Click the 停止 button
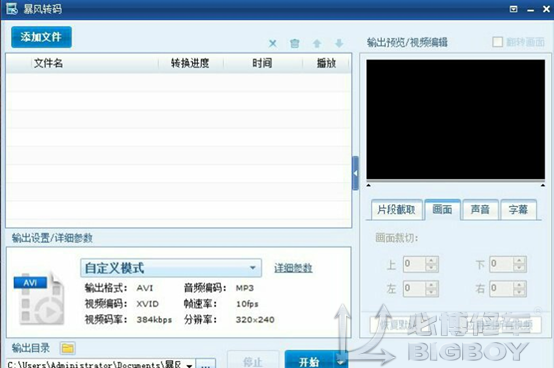This screenshot has height=368, width=554. [x=253, y=361]
